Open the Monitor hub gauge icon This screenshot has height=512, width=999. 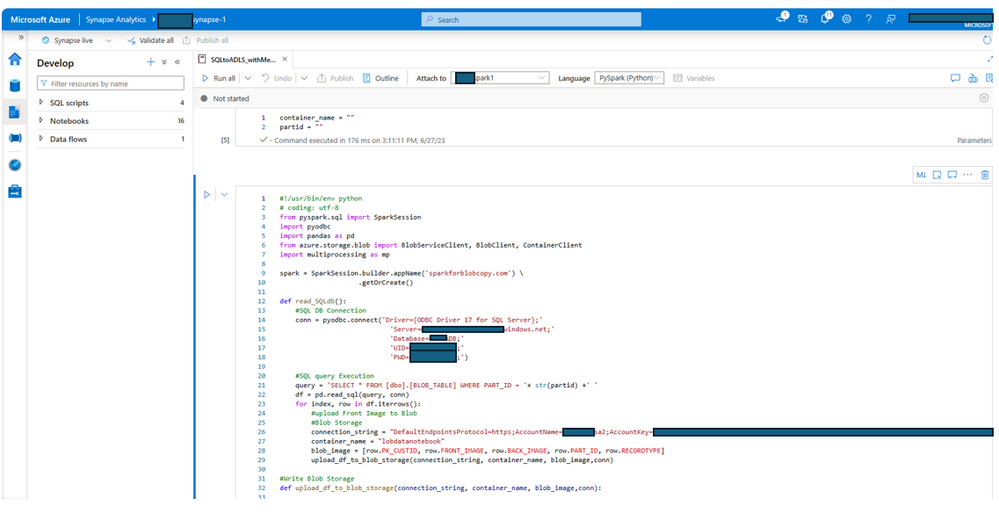(15, 165)
